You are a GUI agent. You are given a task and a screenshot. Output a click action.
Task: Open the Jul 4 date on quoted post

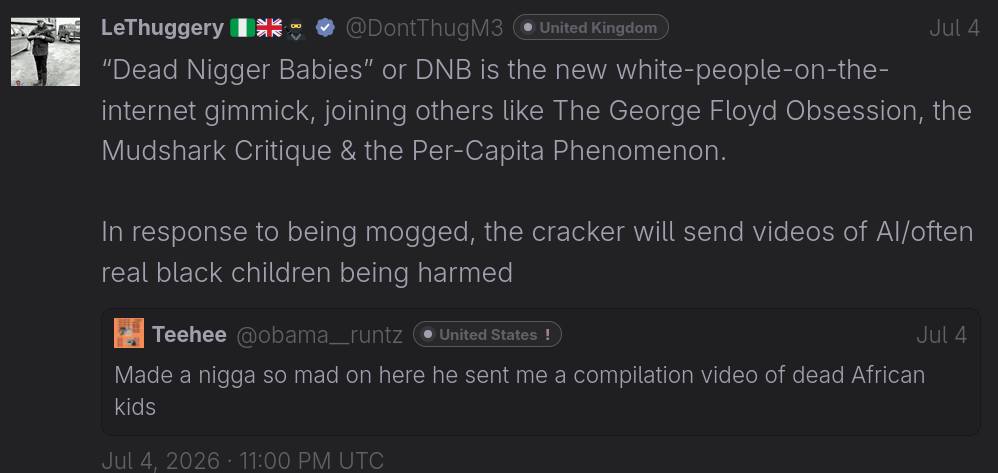941,335
